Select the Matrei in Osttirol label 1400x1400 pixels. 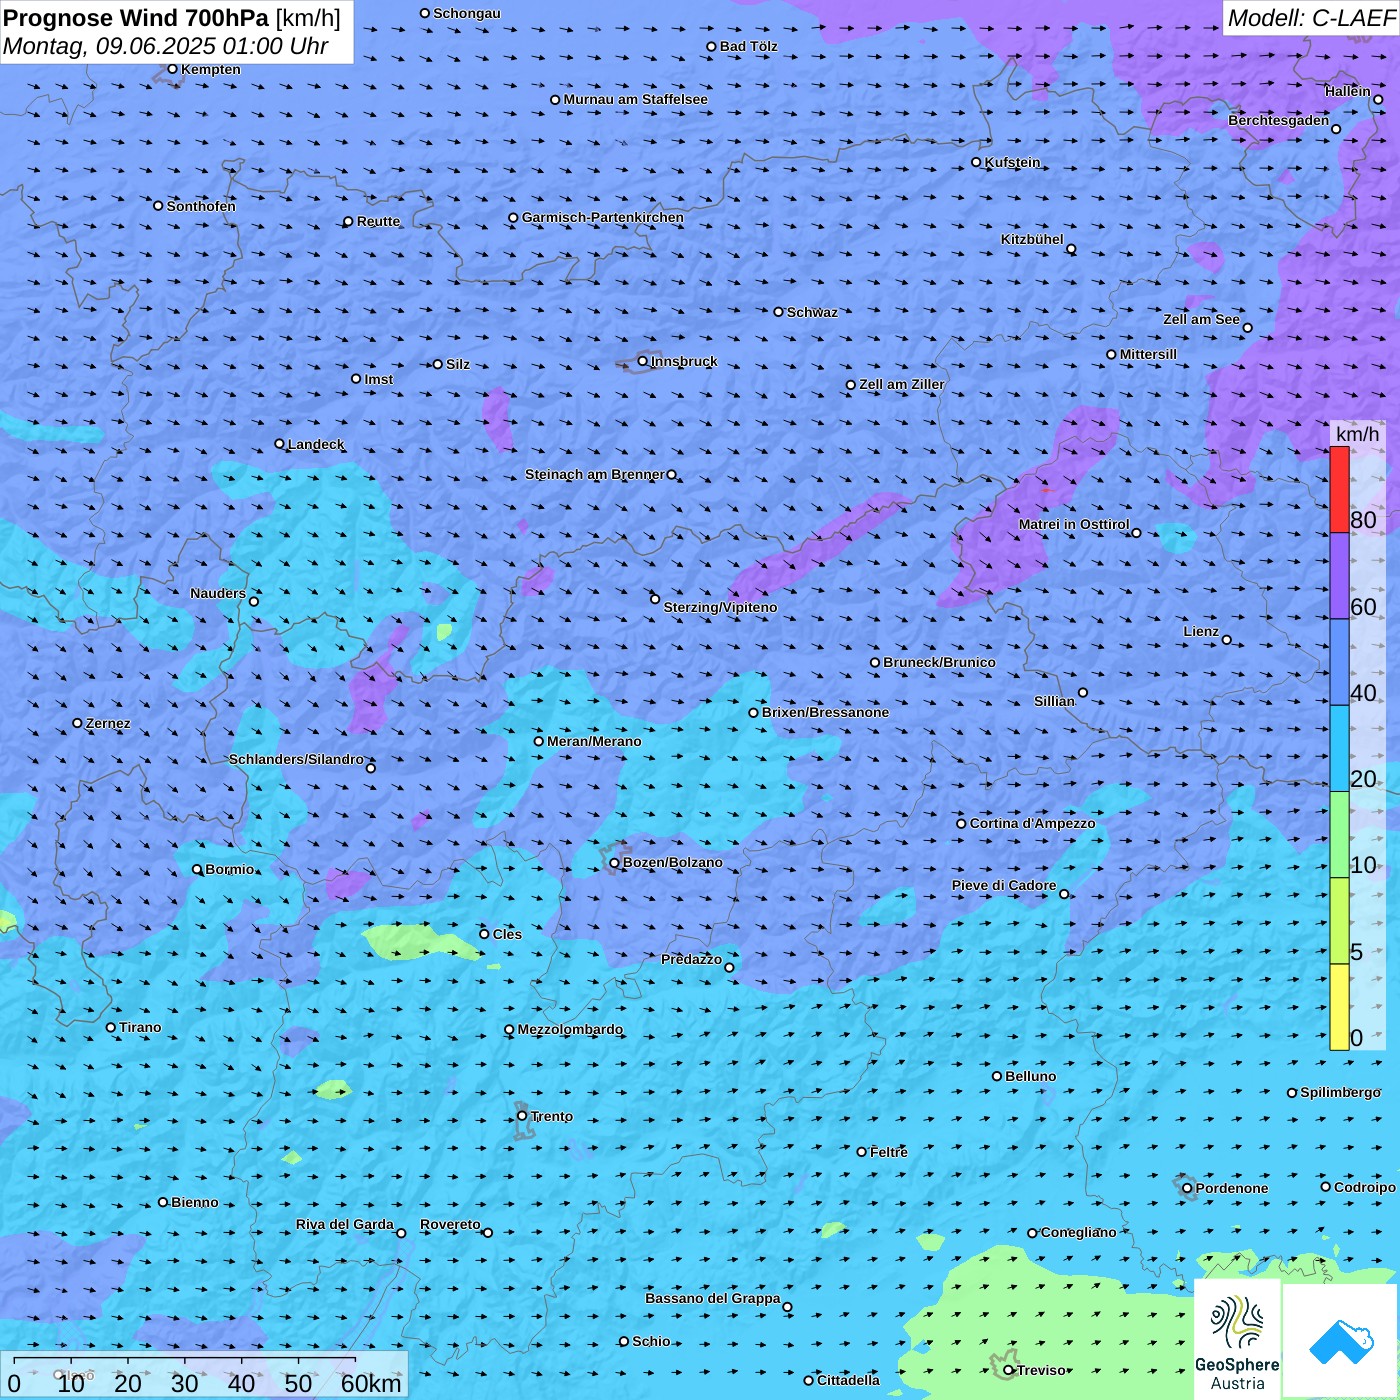[1074, 524]
